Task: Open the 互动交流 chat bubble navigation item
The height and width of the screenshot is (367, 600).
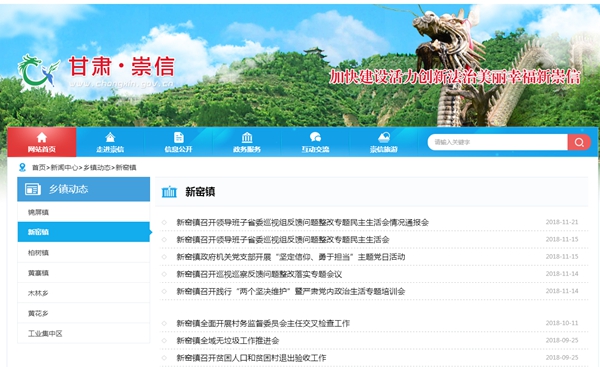Action: (x=315, y=142)
